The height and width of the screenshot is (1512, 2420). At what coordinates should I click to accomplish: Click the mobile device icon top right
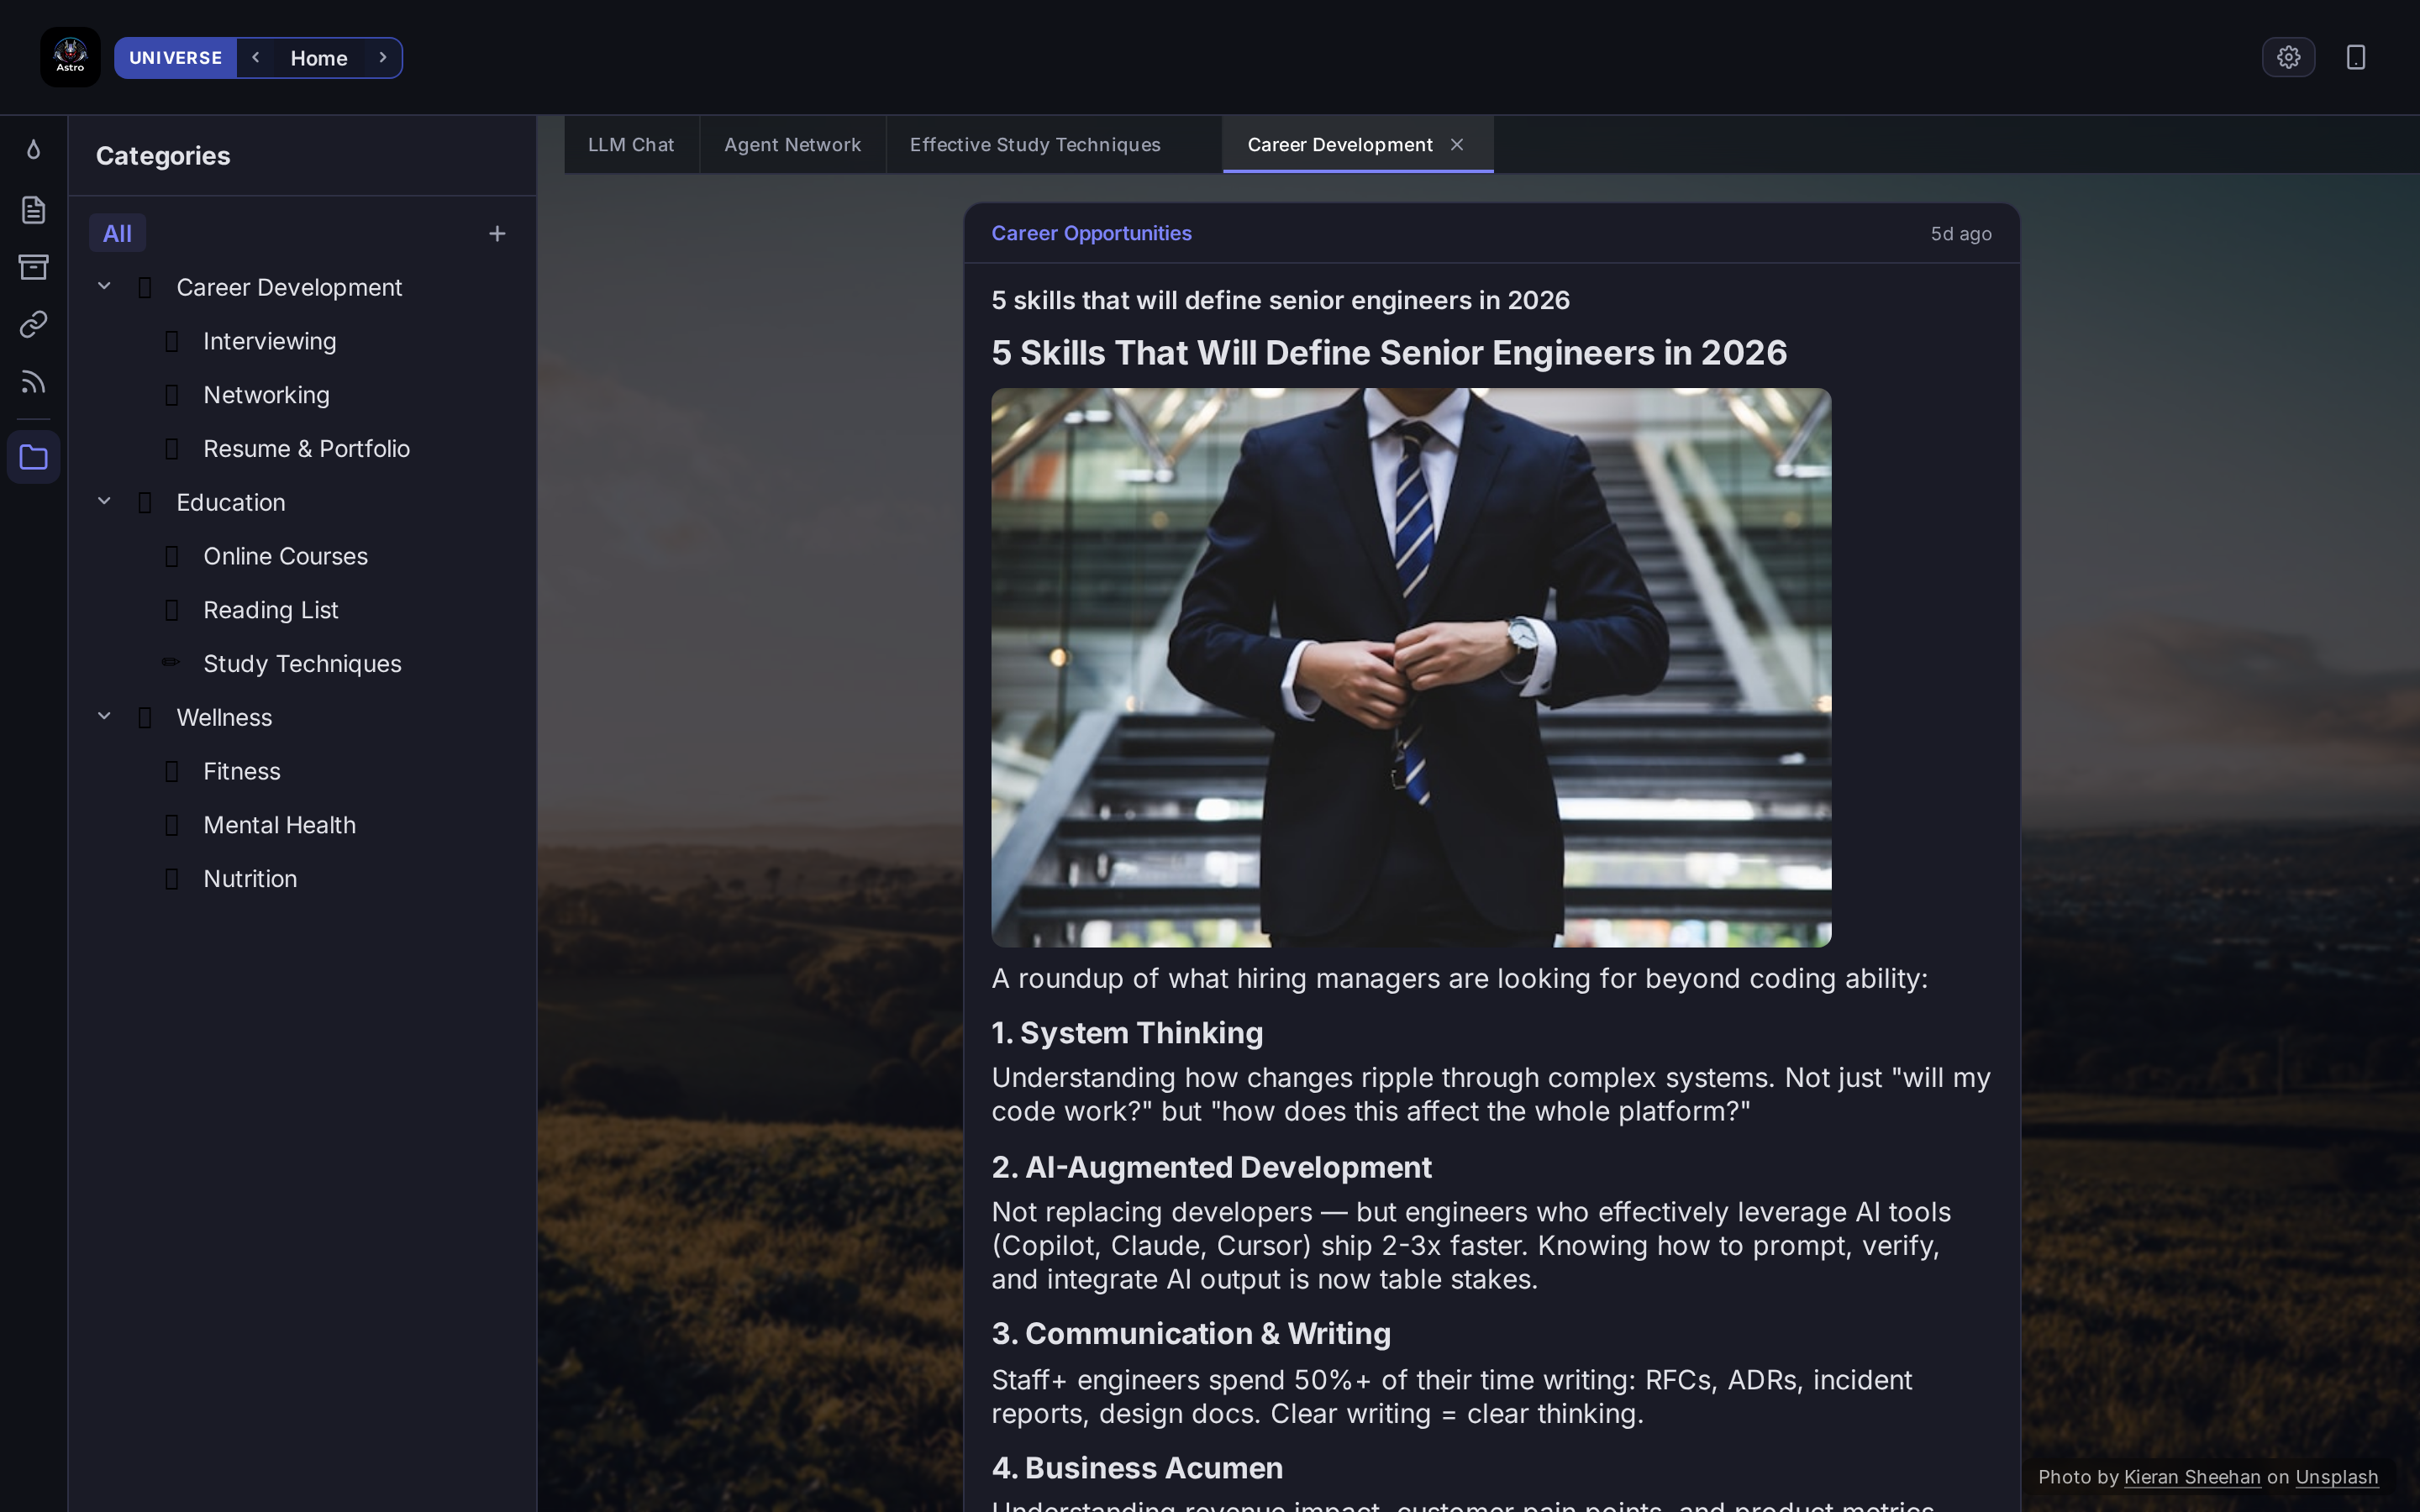pos(2355,56)
